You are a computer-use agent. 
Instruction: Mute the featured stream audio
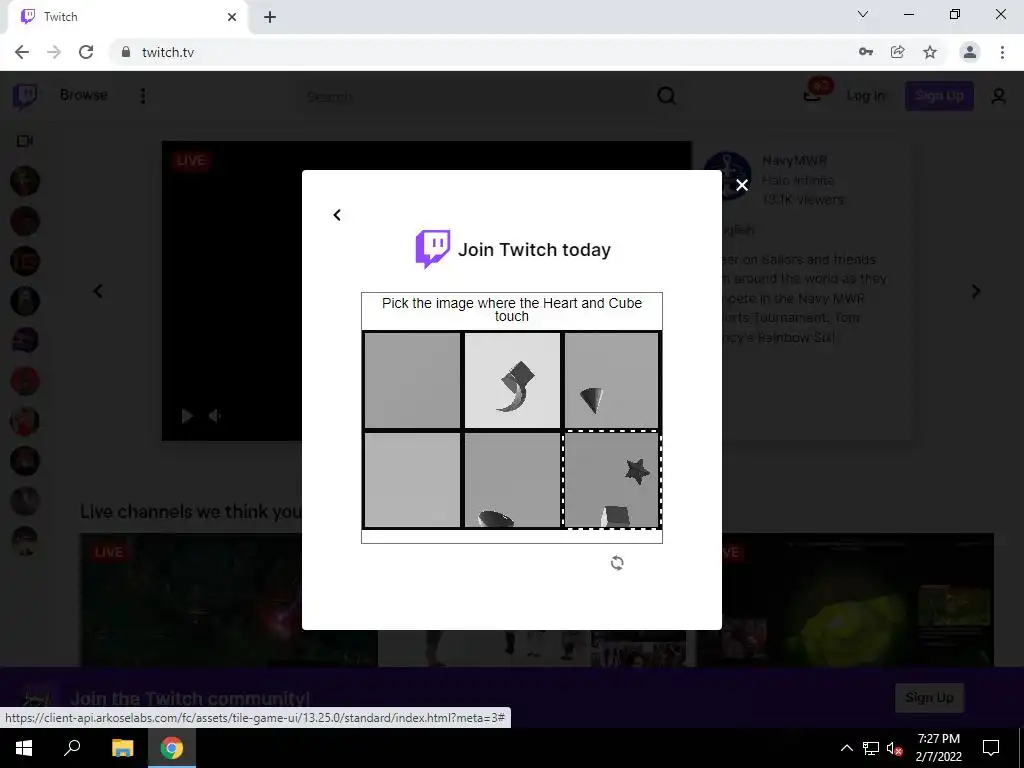point(216,416)
